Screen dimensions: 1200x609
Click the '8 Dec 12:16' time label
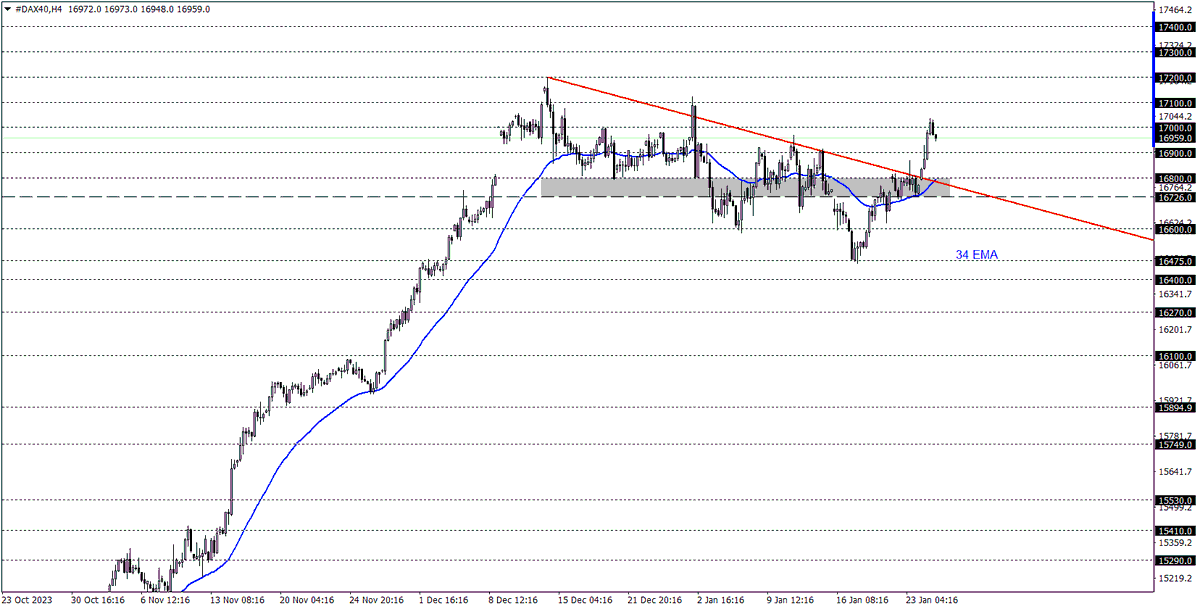click(514, 600)
